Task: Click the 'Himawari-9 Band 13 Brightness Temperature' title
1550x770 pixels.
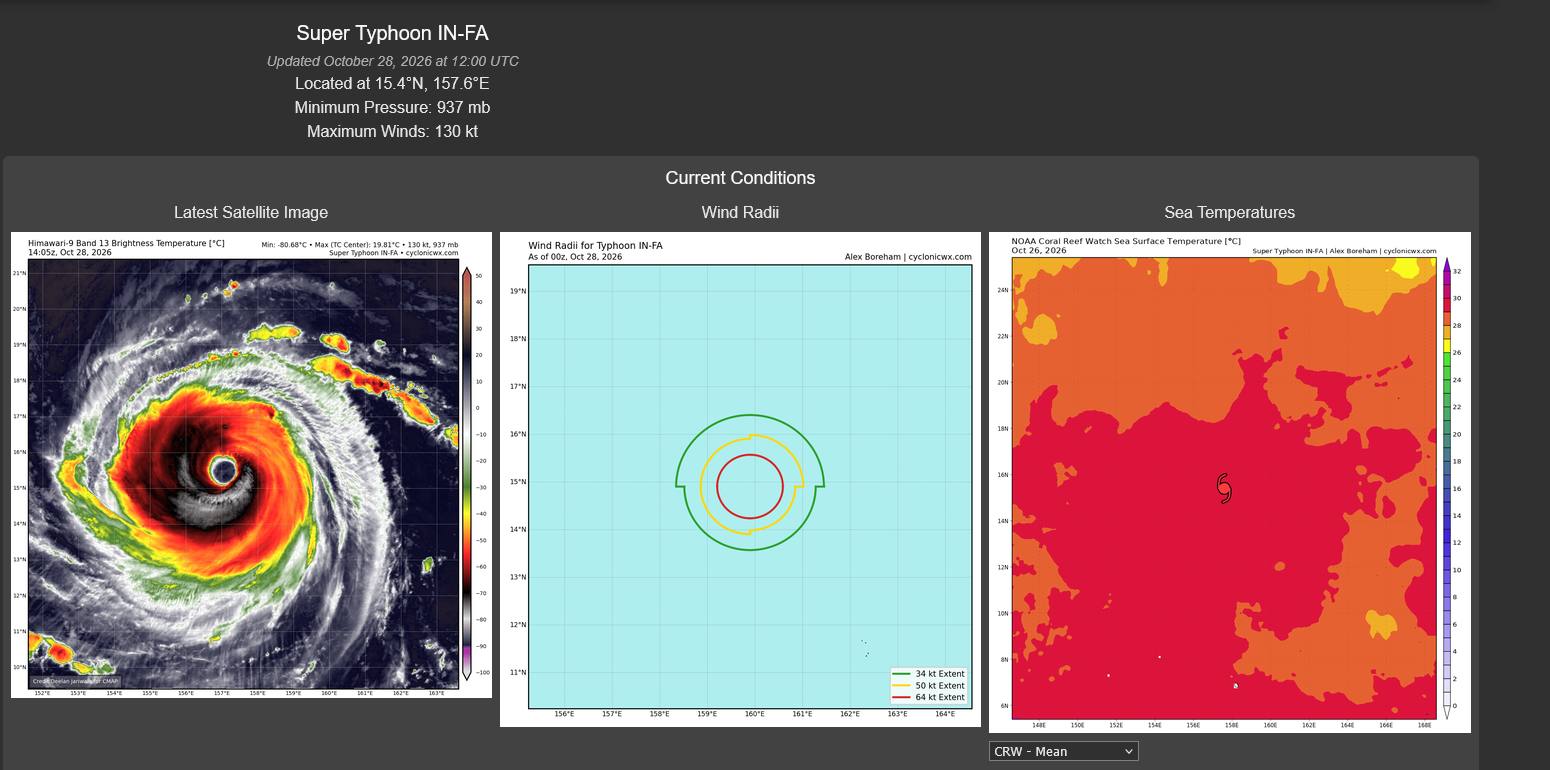Action: point(126,243)
